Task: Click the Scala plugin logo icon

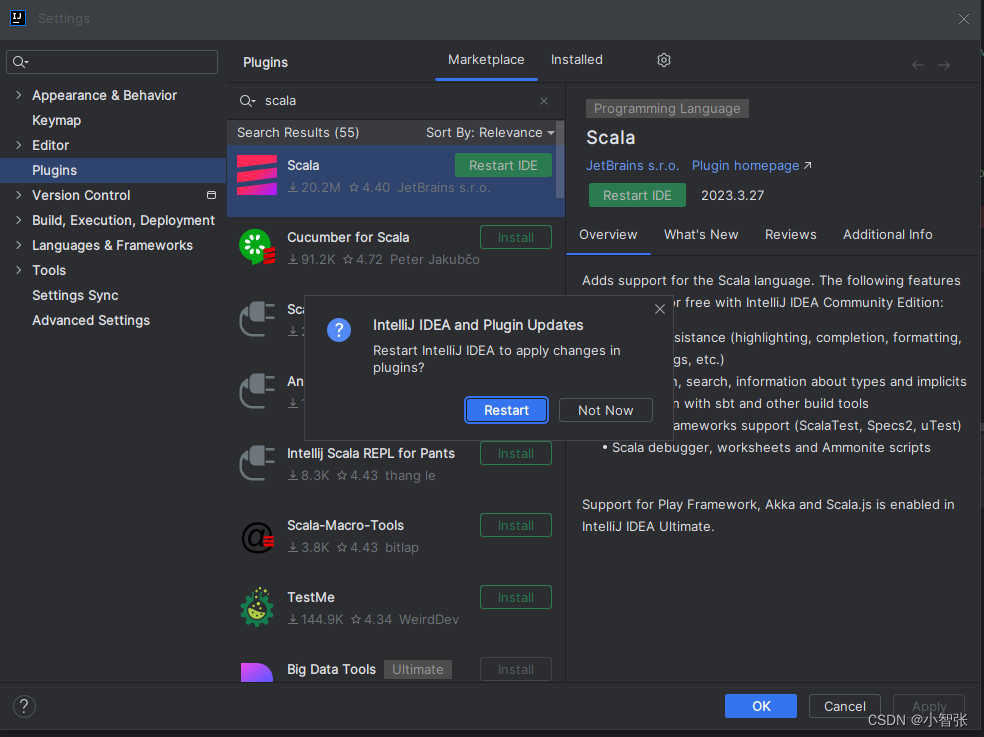Action: [257, 175]
